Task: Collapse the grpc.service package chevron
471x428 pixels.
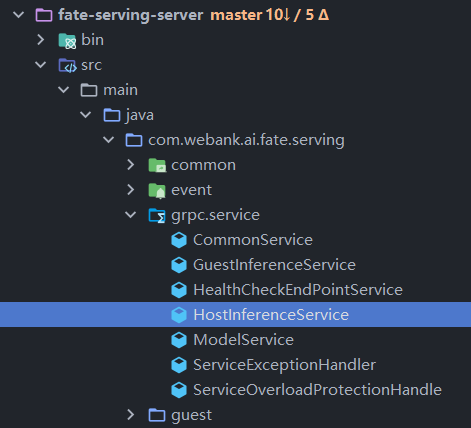Action: pyautogui.click(x=130, y=215)
